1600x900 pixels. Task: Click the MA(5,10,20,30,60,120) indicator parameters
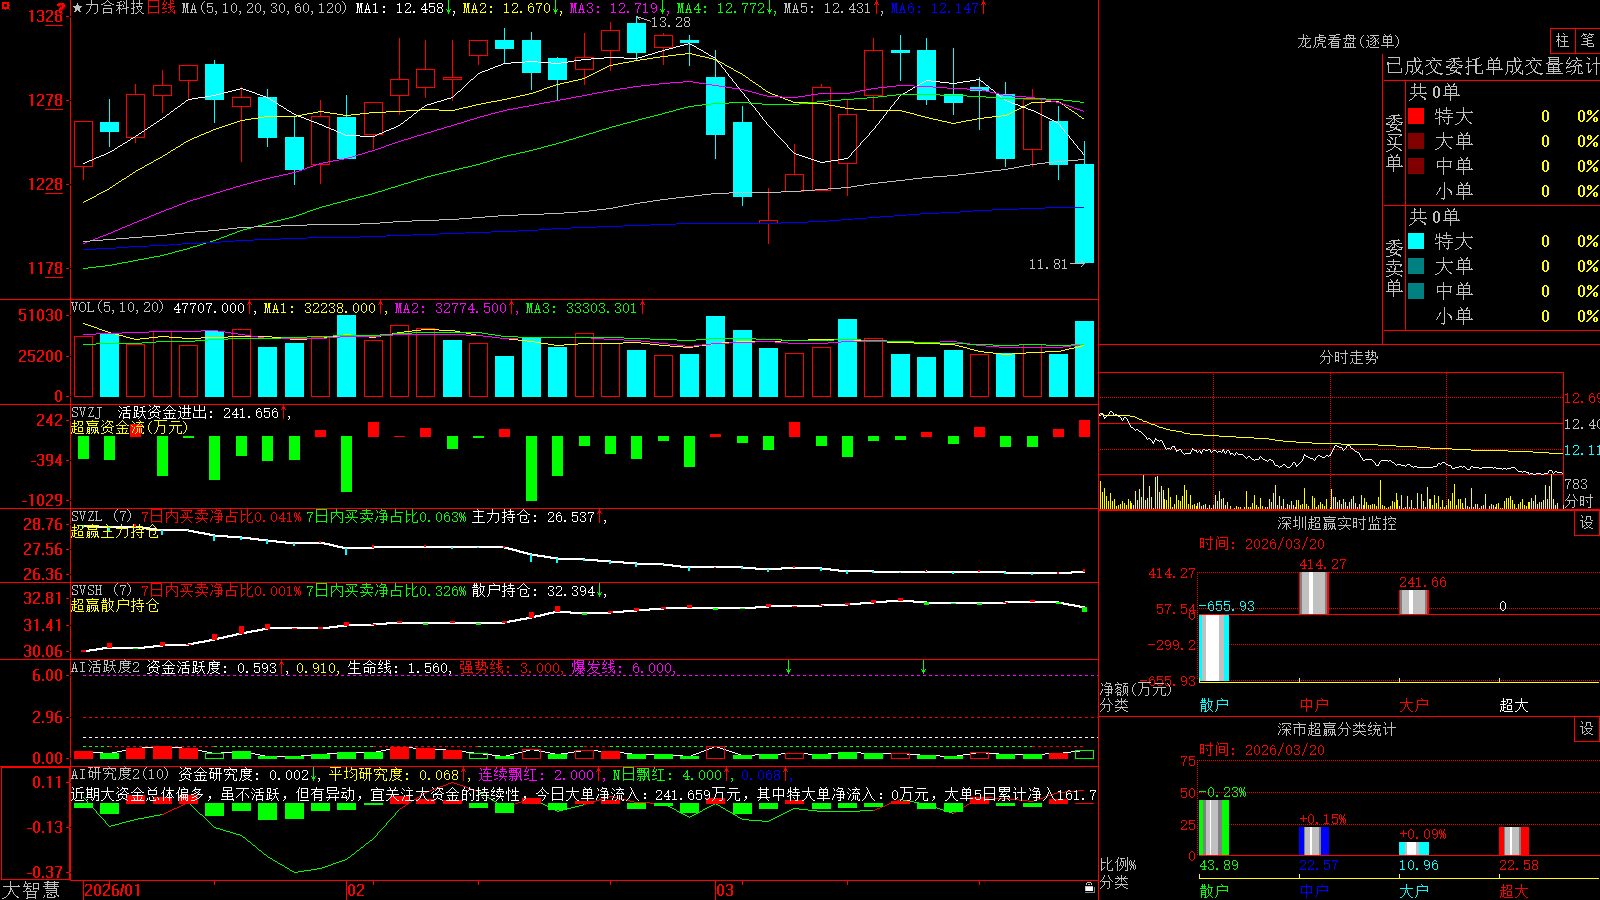pyautogui.click(x=264, y=8)
